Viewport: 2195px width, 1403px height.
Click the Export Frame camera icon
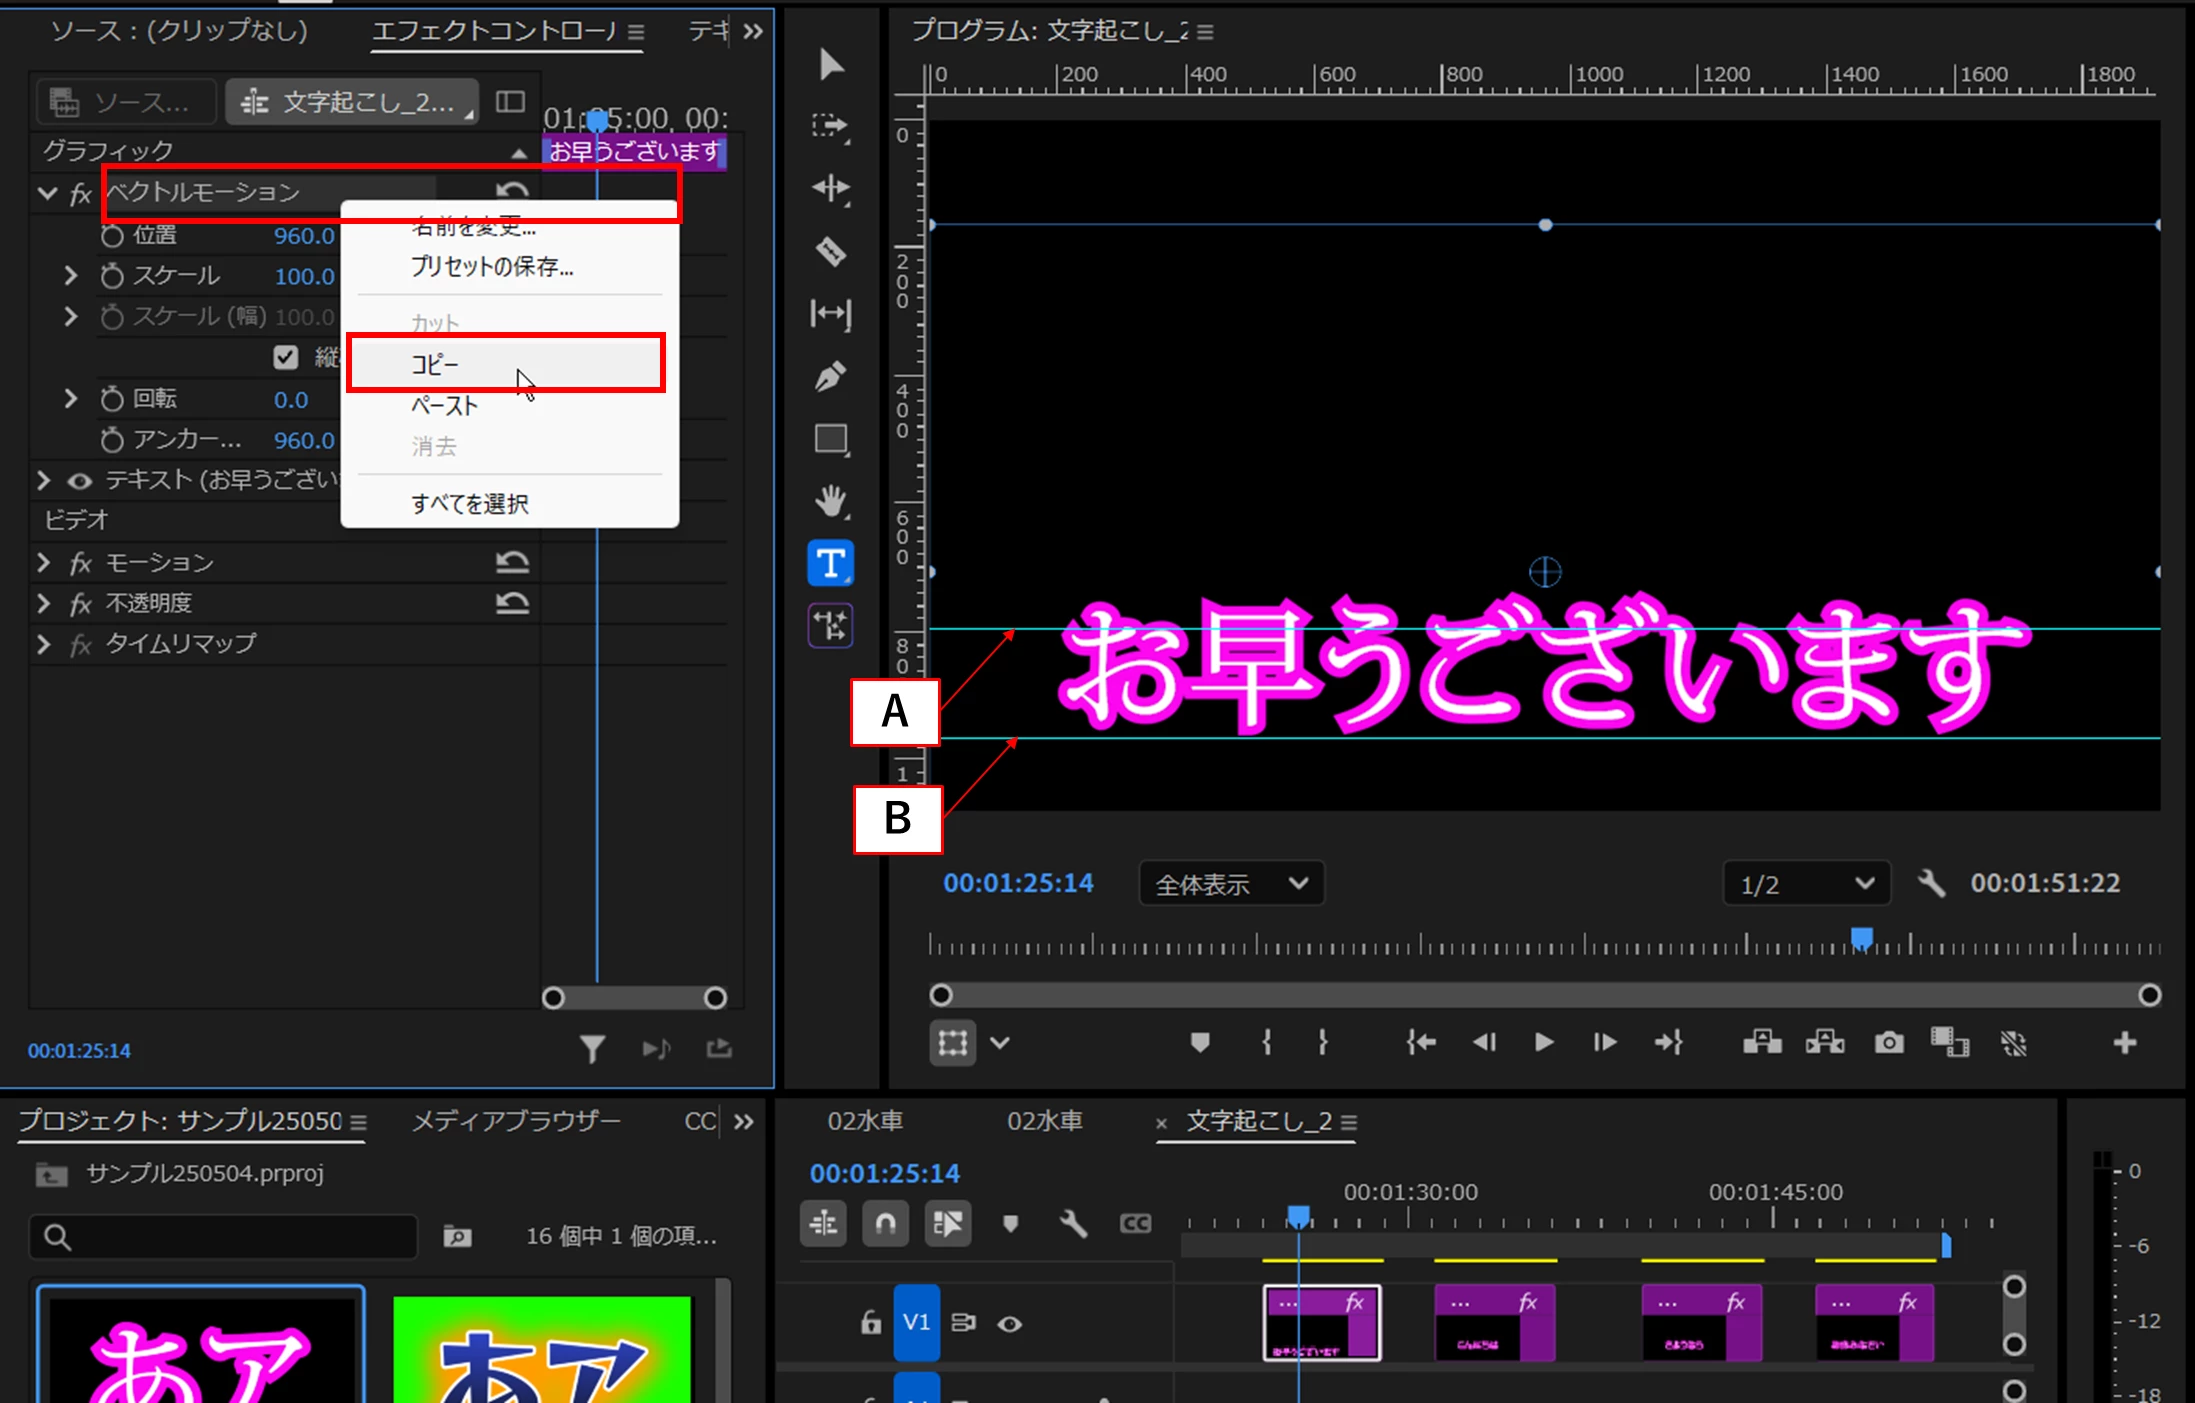[1888, 1043]
